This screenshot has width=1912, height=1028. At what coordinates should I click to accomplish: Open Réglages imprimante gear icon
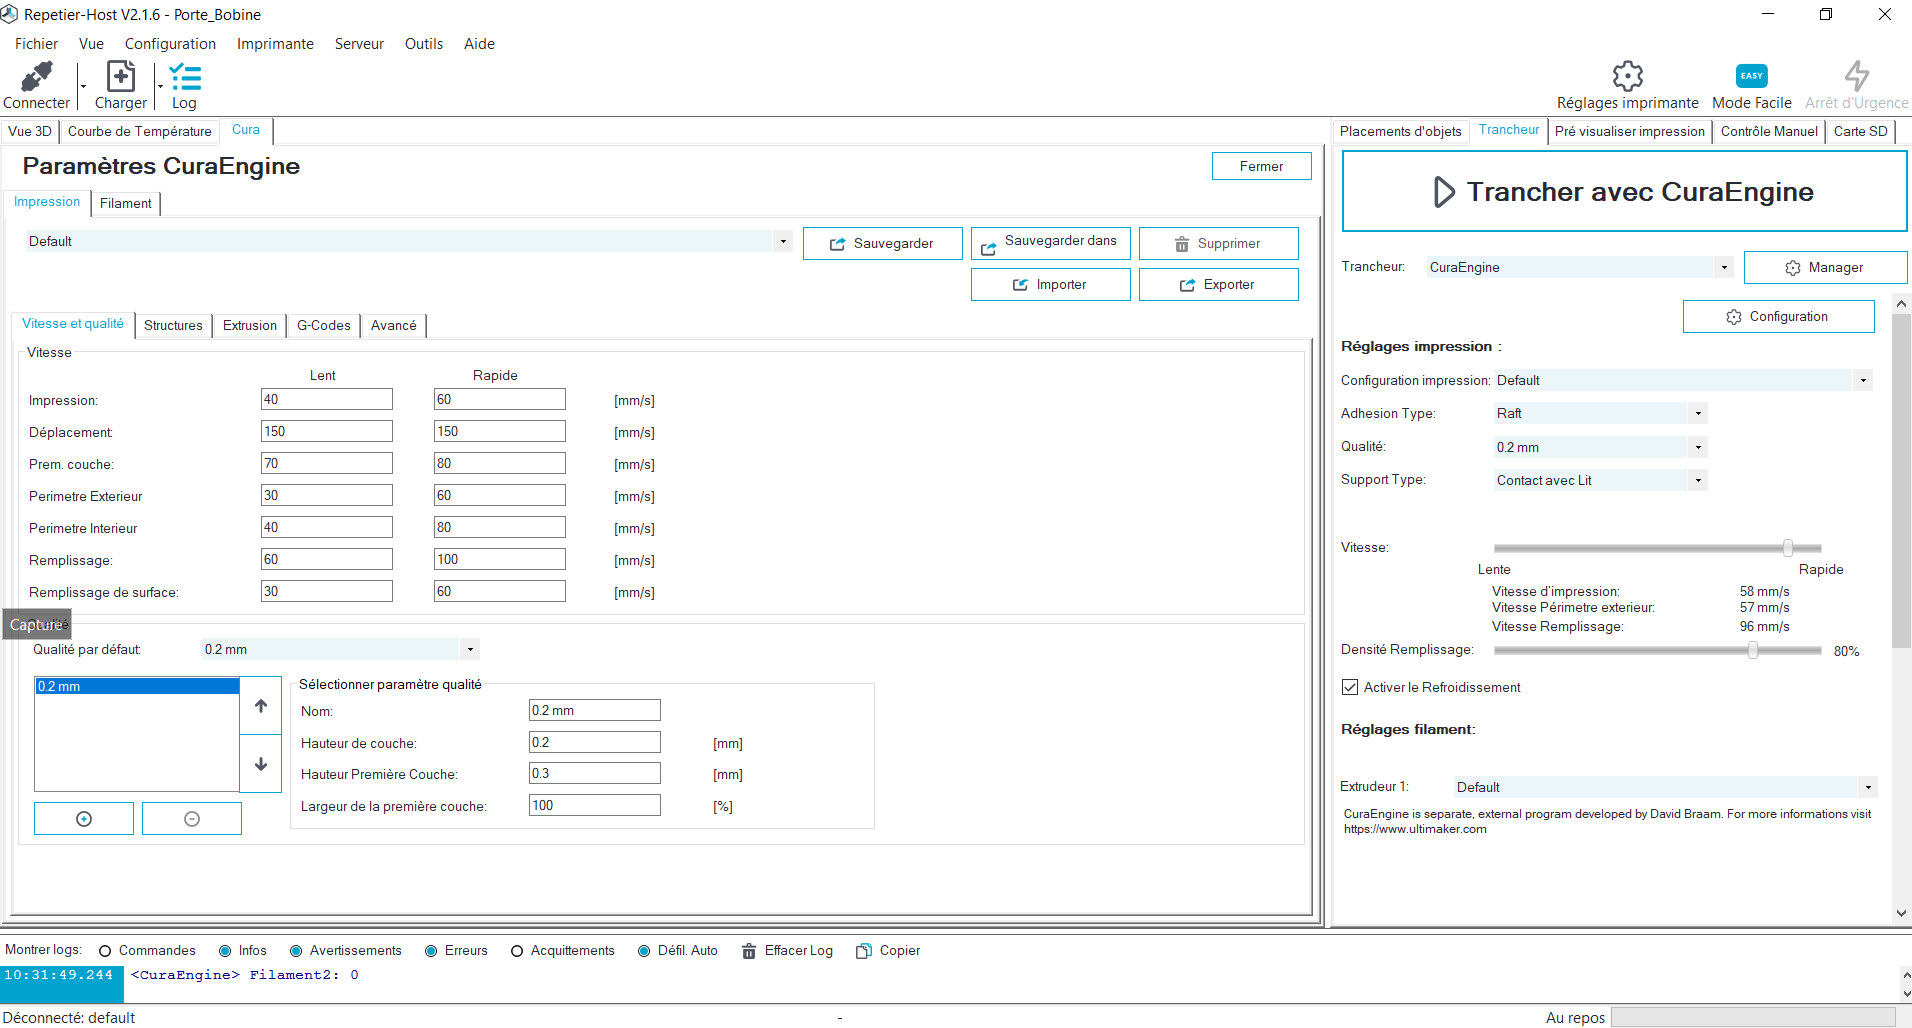[x=1627, y=76]
